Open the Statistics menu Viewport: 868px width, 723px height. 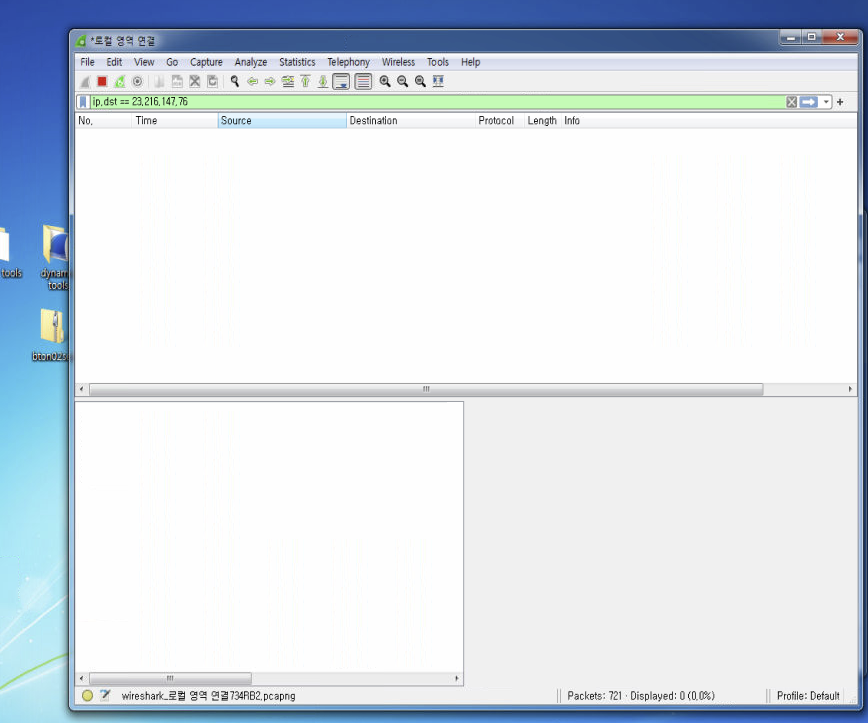(297, 62)
